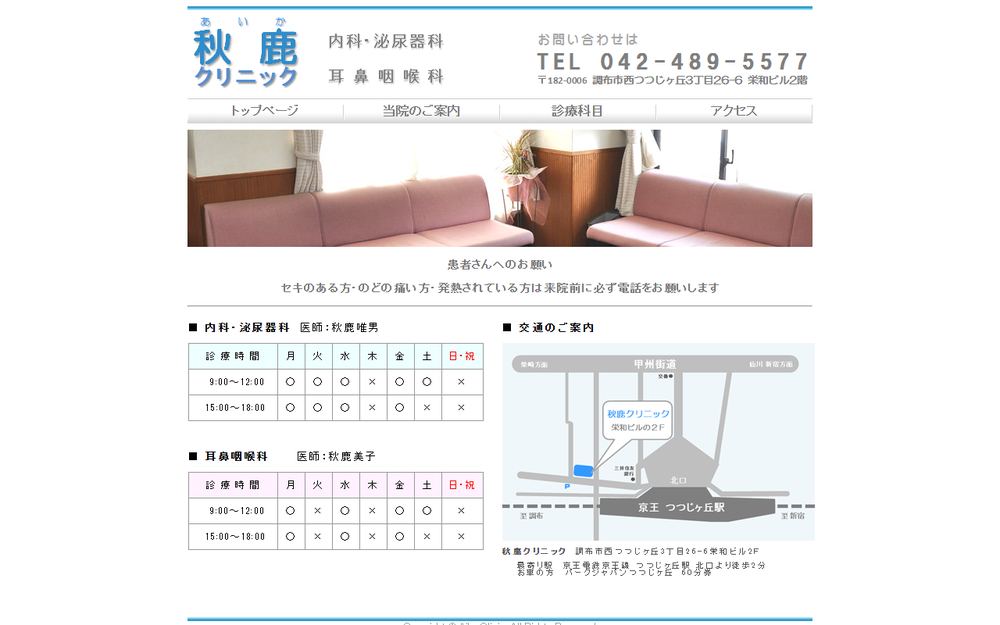The image size is (1000, 625).
Task: Click the 診療時間 header in the 耳鼻咽喉科 table
Action: (x=233, y=485)
